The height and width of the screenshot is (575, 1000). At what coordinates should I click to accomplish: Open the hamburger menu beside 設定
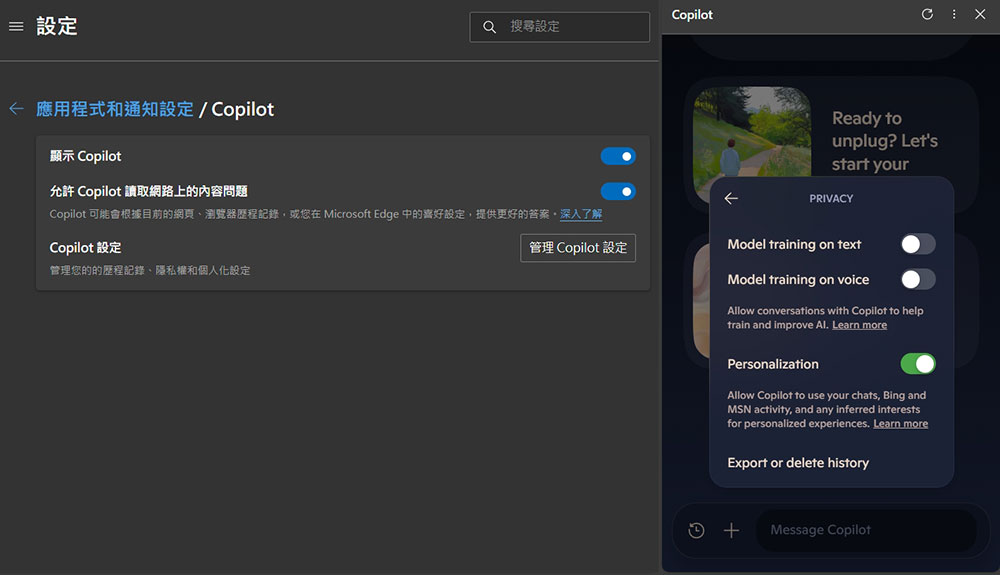pos(16,26)
